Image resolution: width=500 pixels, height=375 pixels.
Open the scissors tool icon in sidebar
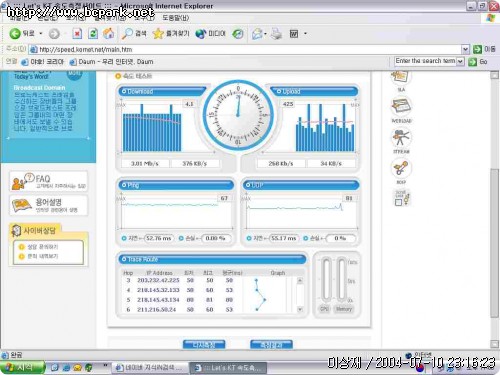tap(401, 168)
